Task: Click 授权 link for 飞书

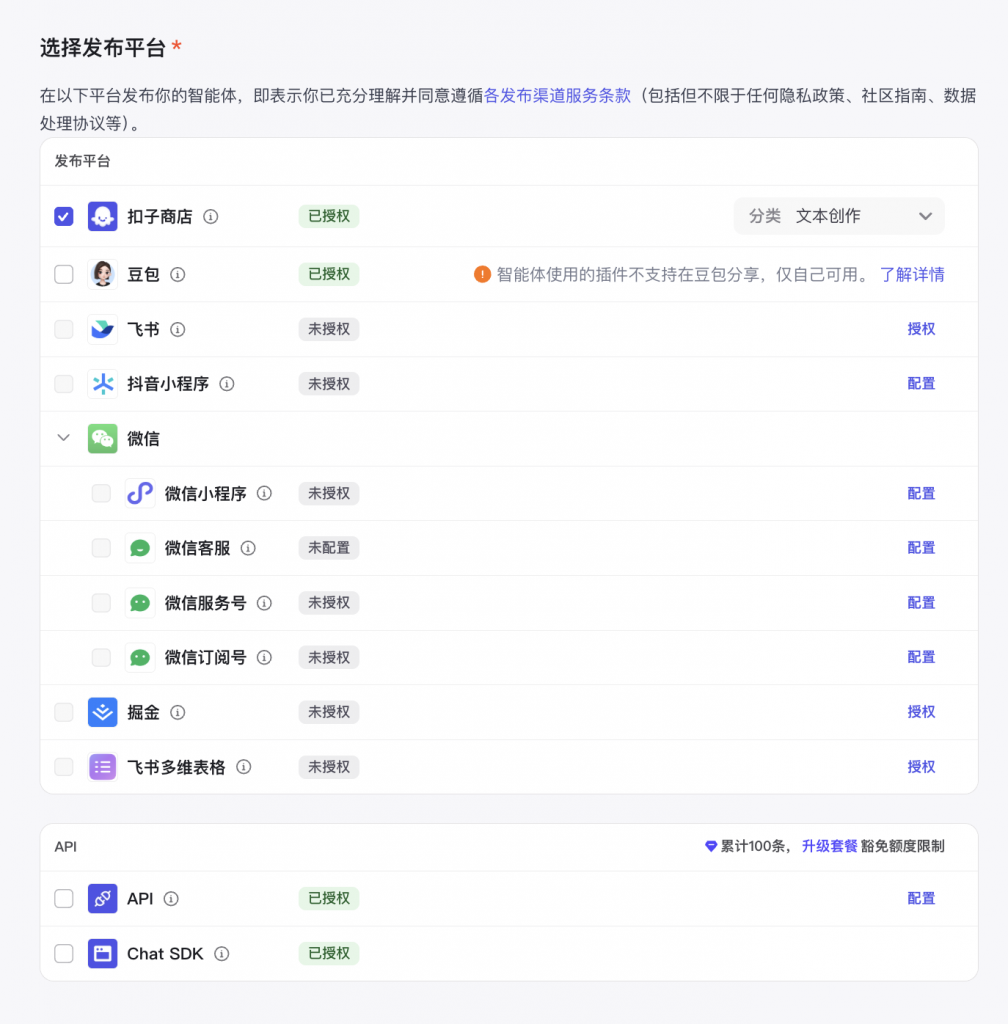Action: coord(921,329)
